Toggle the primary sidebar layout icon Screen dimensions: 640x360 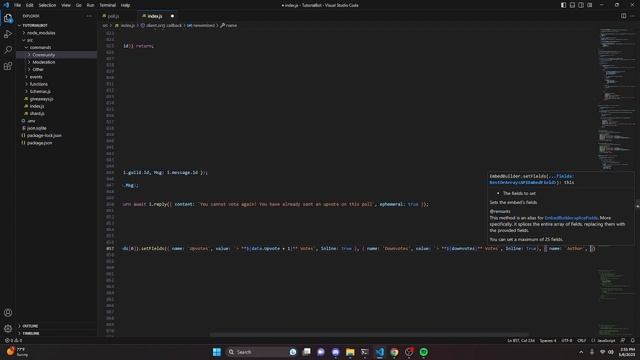tap(563, 5)
